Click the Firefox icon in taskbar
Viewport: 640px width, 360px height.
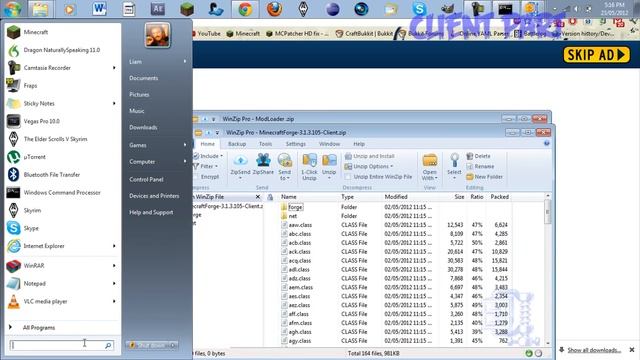(x=274, y=9)
